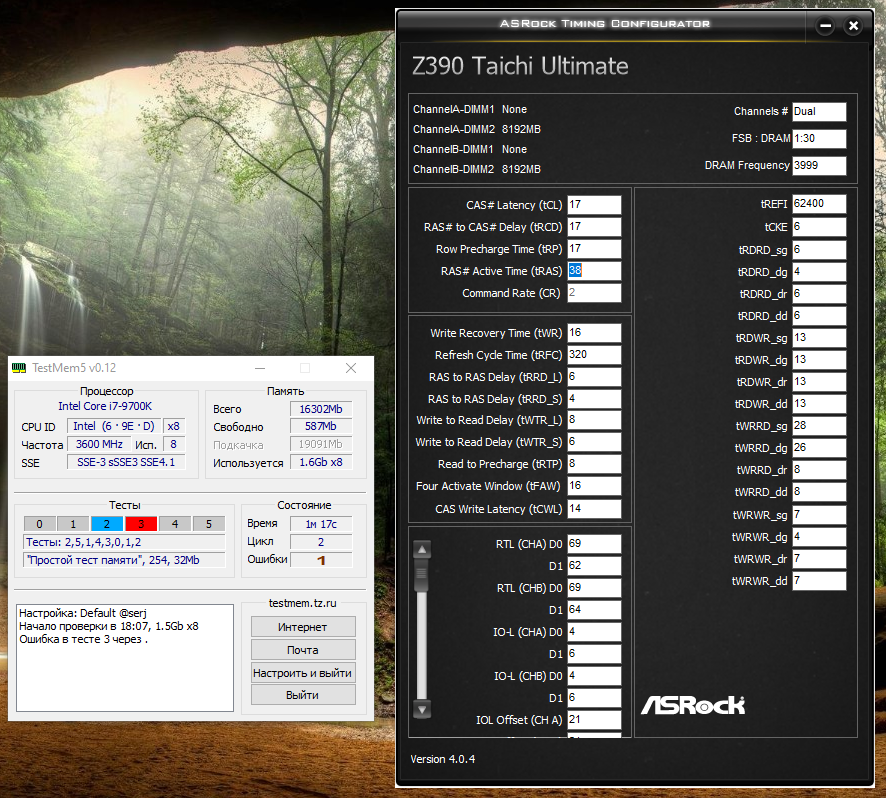Click the tCKE value field
The image size is (886, 798).
click(x=819, y=227)
